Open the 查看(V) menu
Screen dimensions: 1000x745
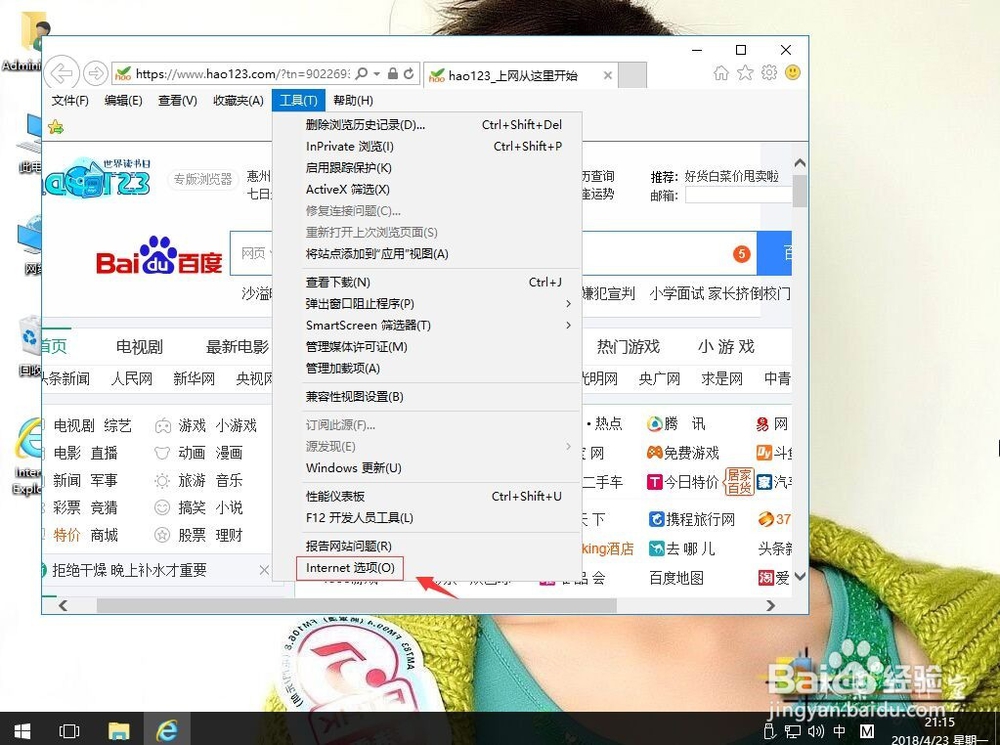[177, 101]
